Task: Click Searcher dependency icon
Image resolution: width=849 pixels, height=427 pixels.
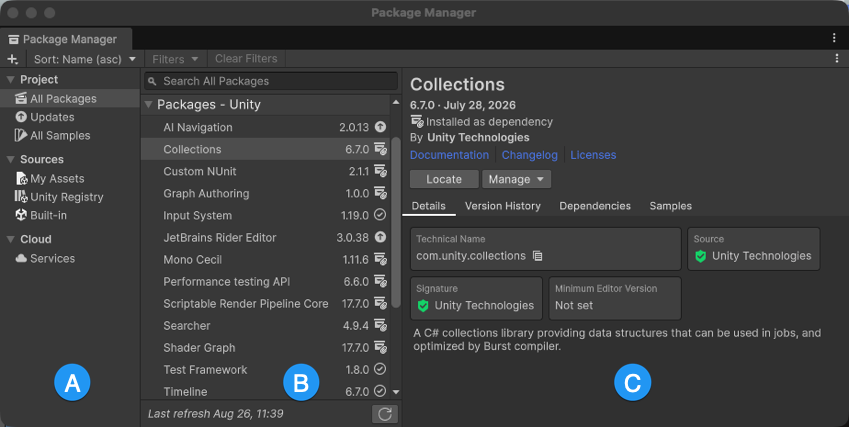Action: (x=381, y=326)
